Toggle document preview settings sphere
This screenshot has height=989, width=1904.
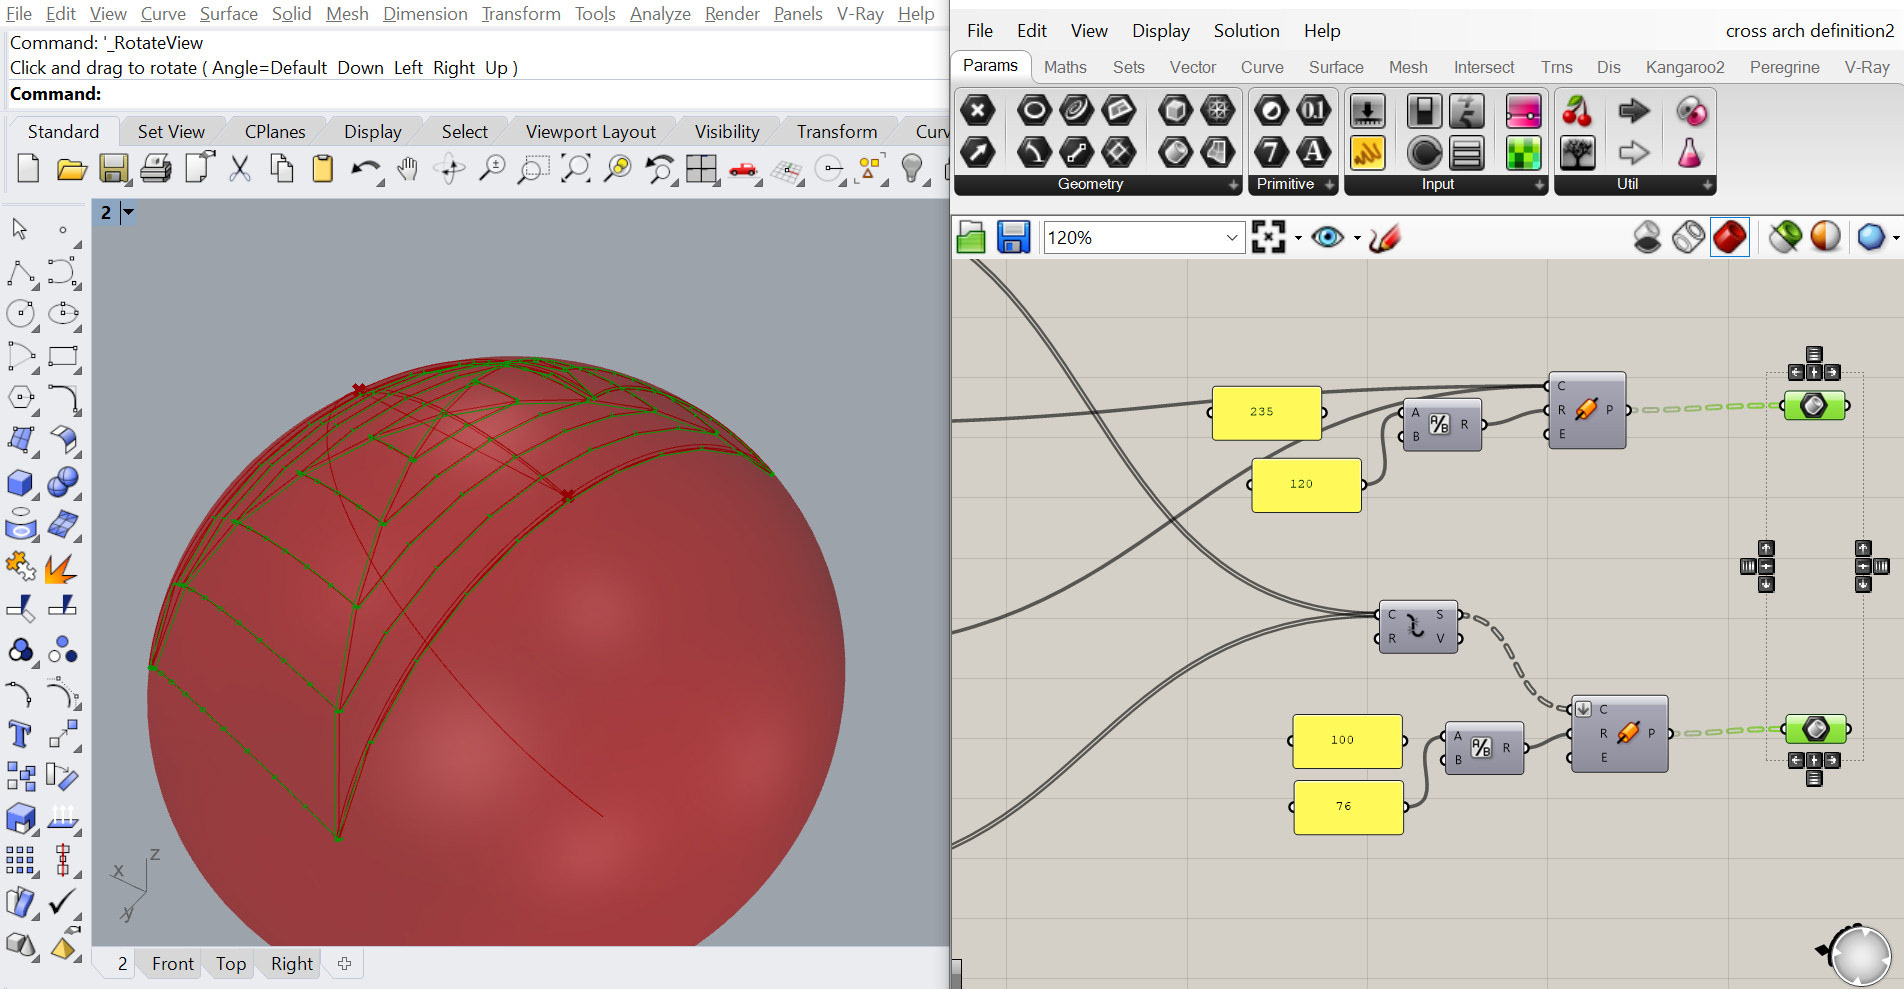click(1825, 238)
